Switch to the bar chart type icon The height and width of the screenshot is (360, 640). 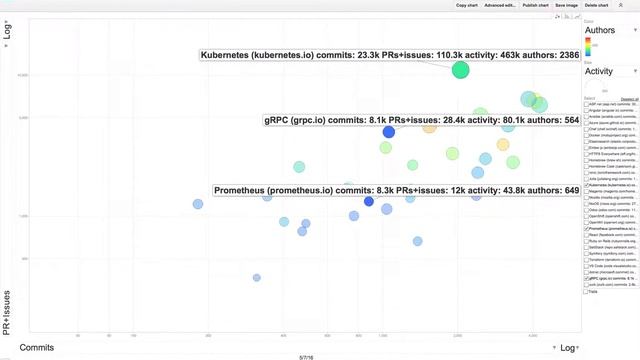tap(567, 16)
